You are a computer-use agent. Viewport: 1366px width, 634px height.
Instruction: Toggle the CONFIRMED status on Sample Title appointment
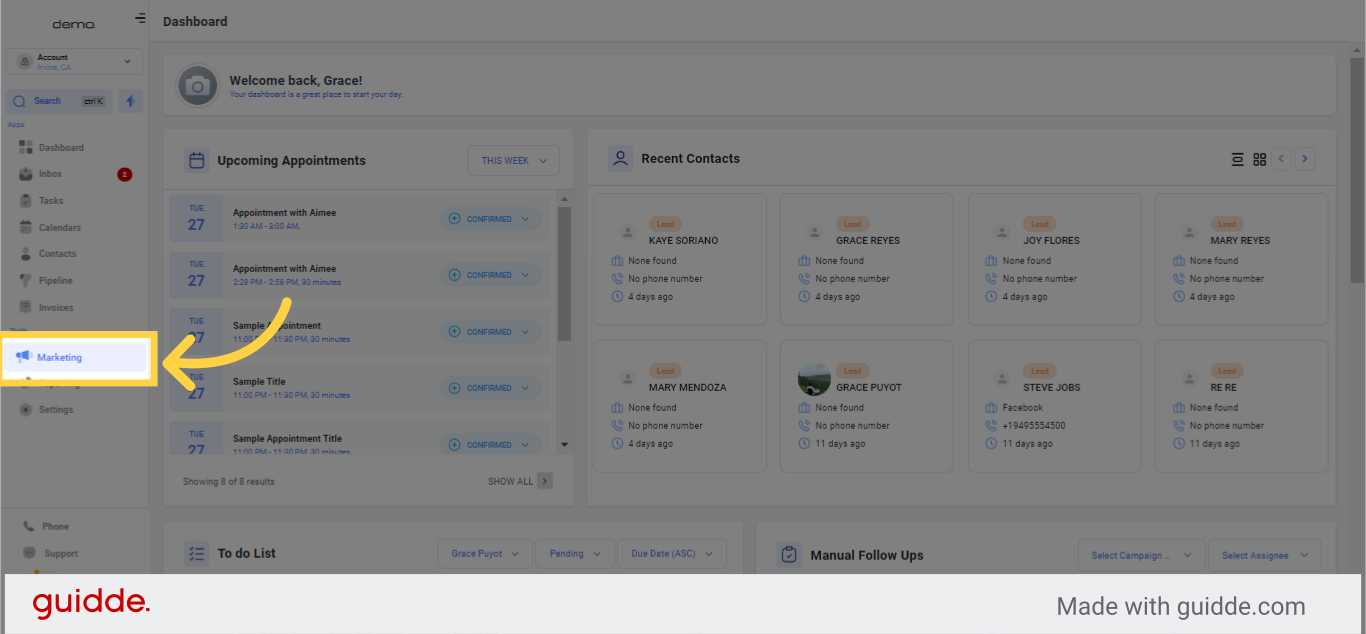point(490,387)
